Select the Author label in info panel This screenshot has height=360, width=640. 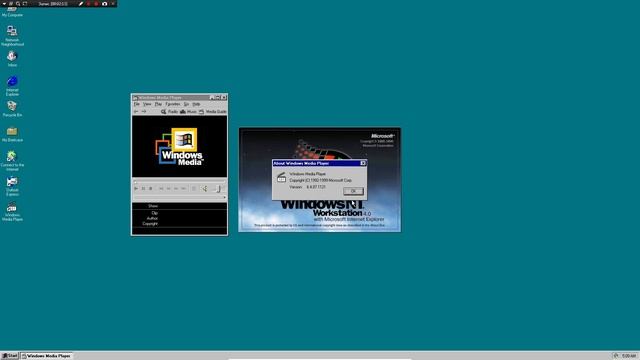coord(152,218)
